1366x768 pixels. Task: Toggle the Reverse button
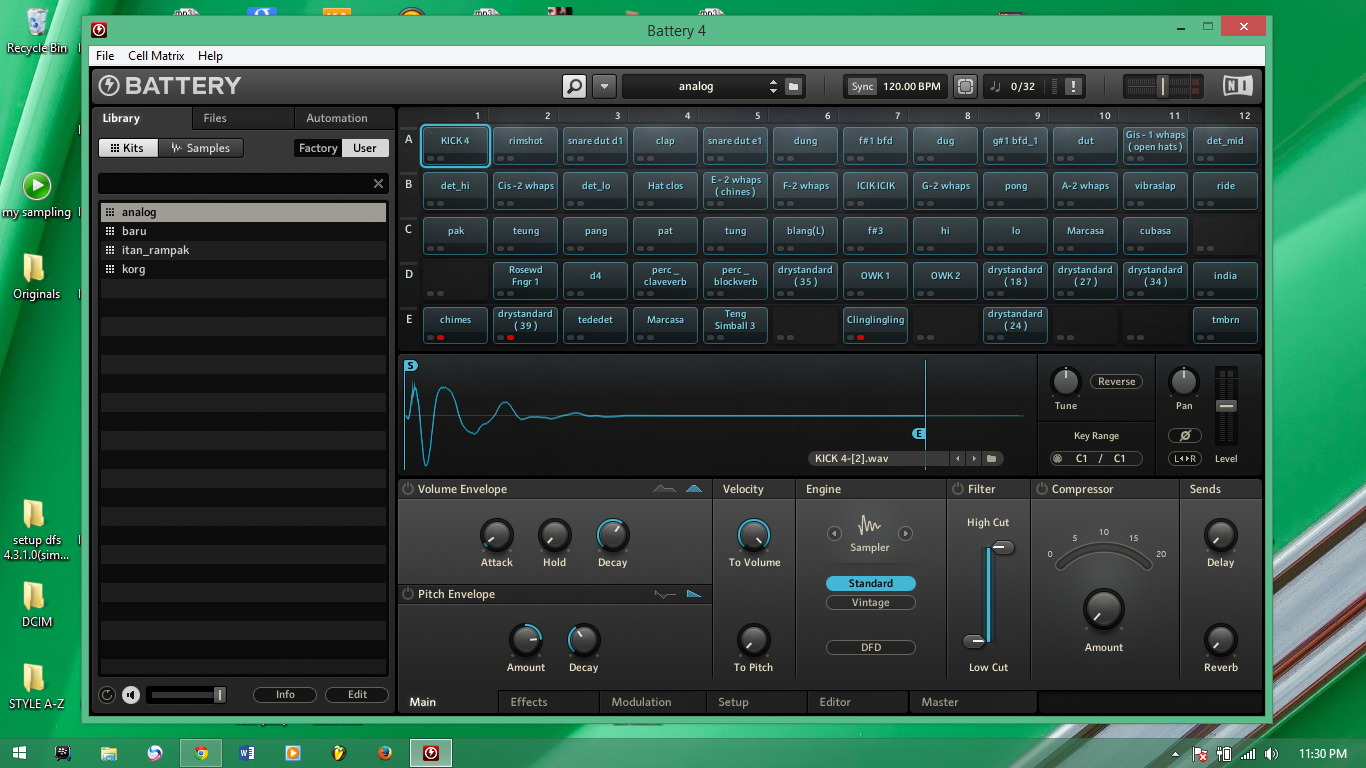point(1116,381)
